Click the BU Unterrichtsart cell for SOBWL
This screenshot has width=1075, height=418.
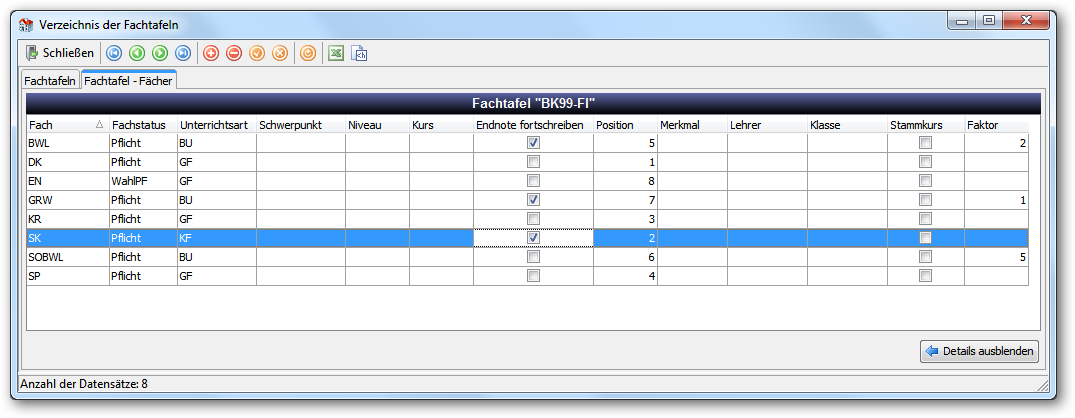tap(217, 257)
